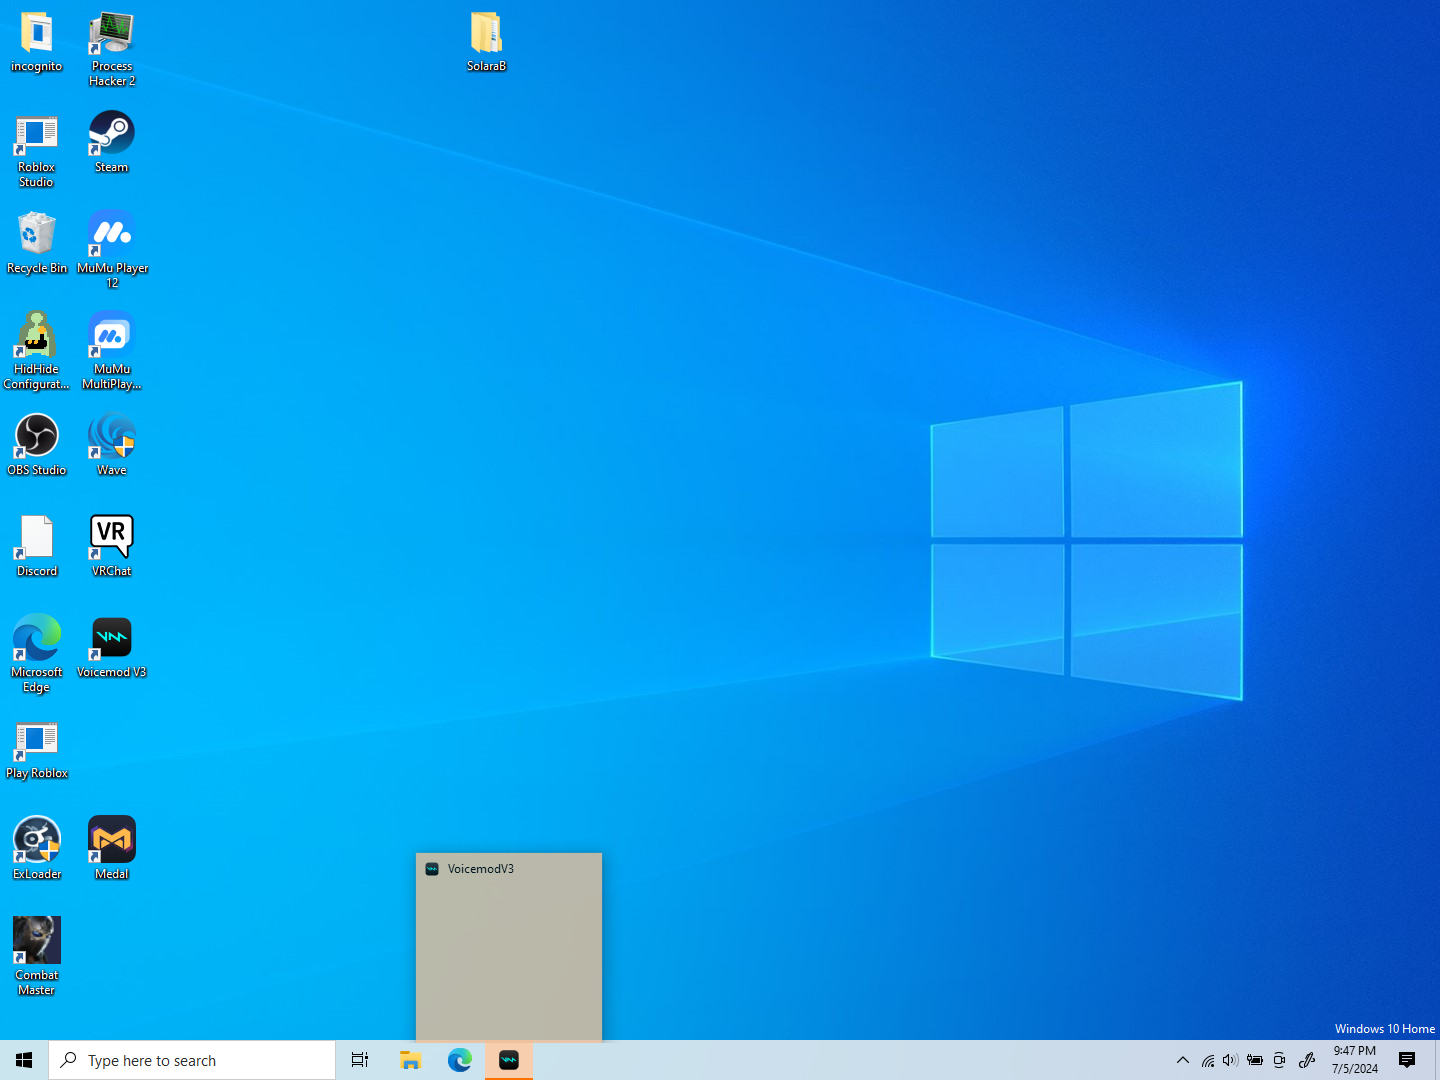This screenshot has width=1440, height=1080.
Task: Open File Explorer from the taskbar
Action: tap(410, 1060)
